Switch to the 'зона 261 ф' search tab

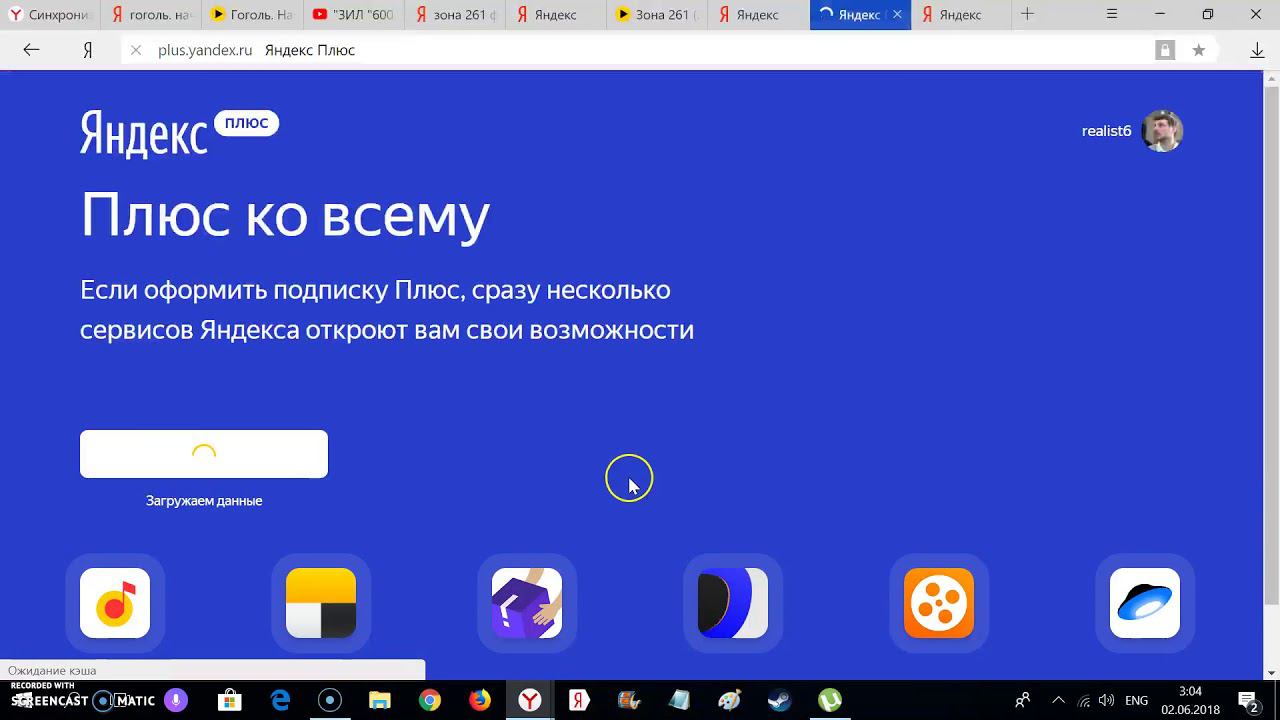454,15
